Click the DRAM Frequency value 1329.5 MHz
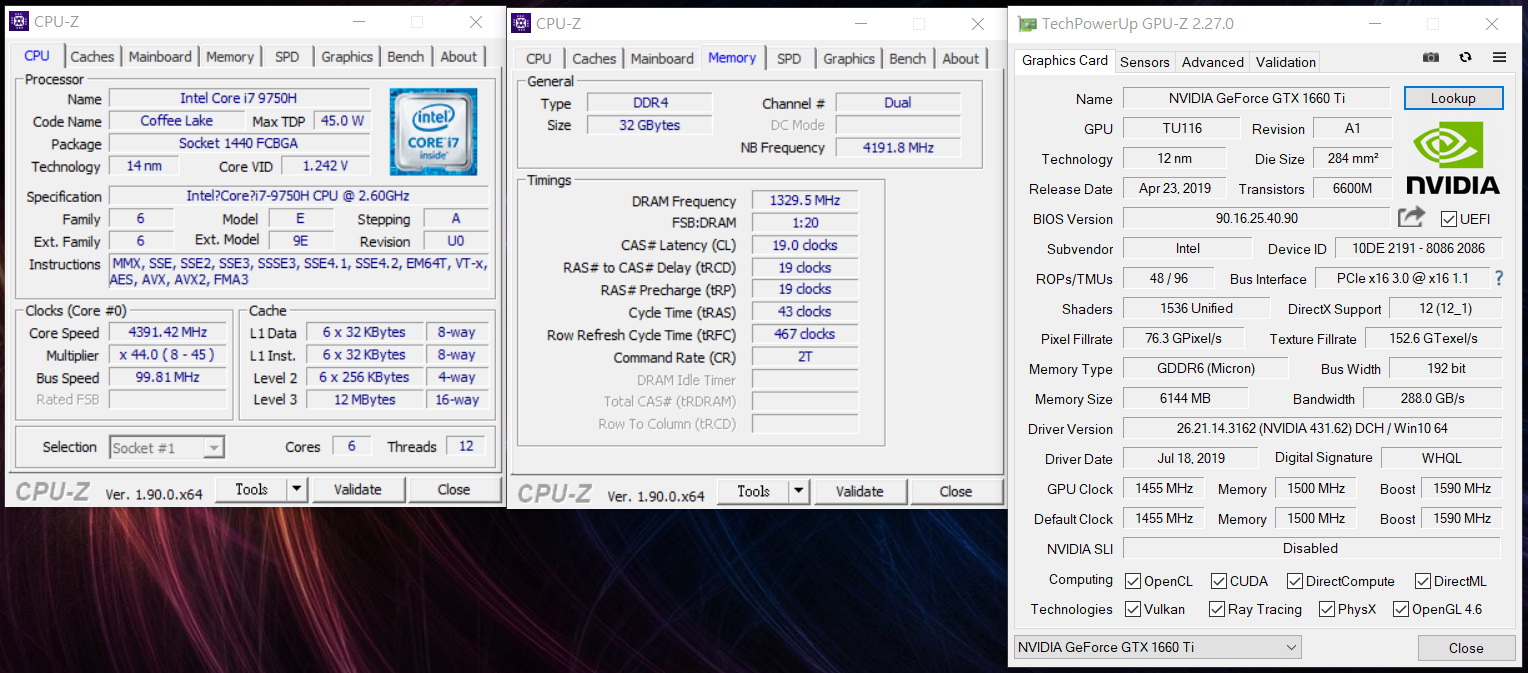 pos(805,200)
